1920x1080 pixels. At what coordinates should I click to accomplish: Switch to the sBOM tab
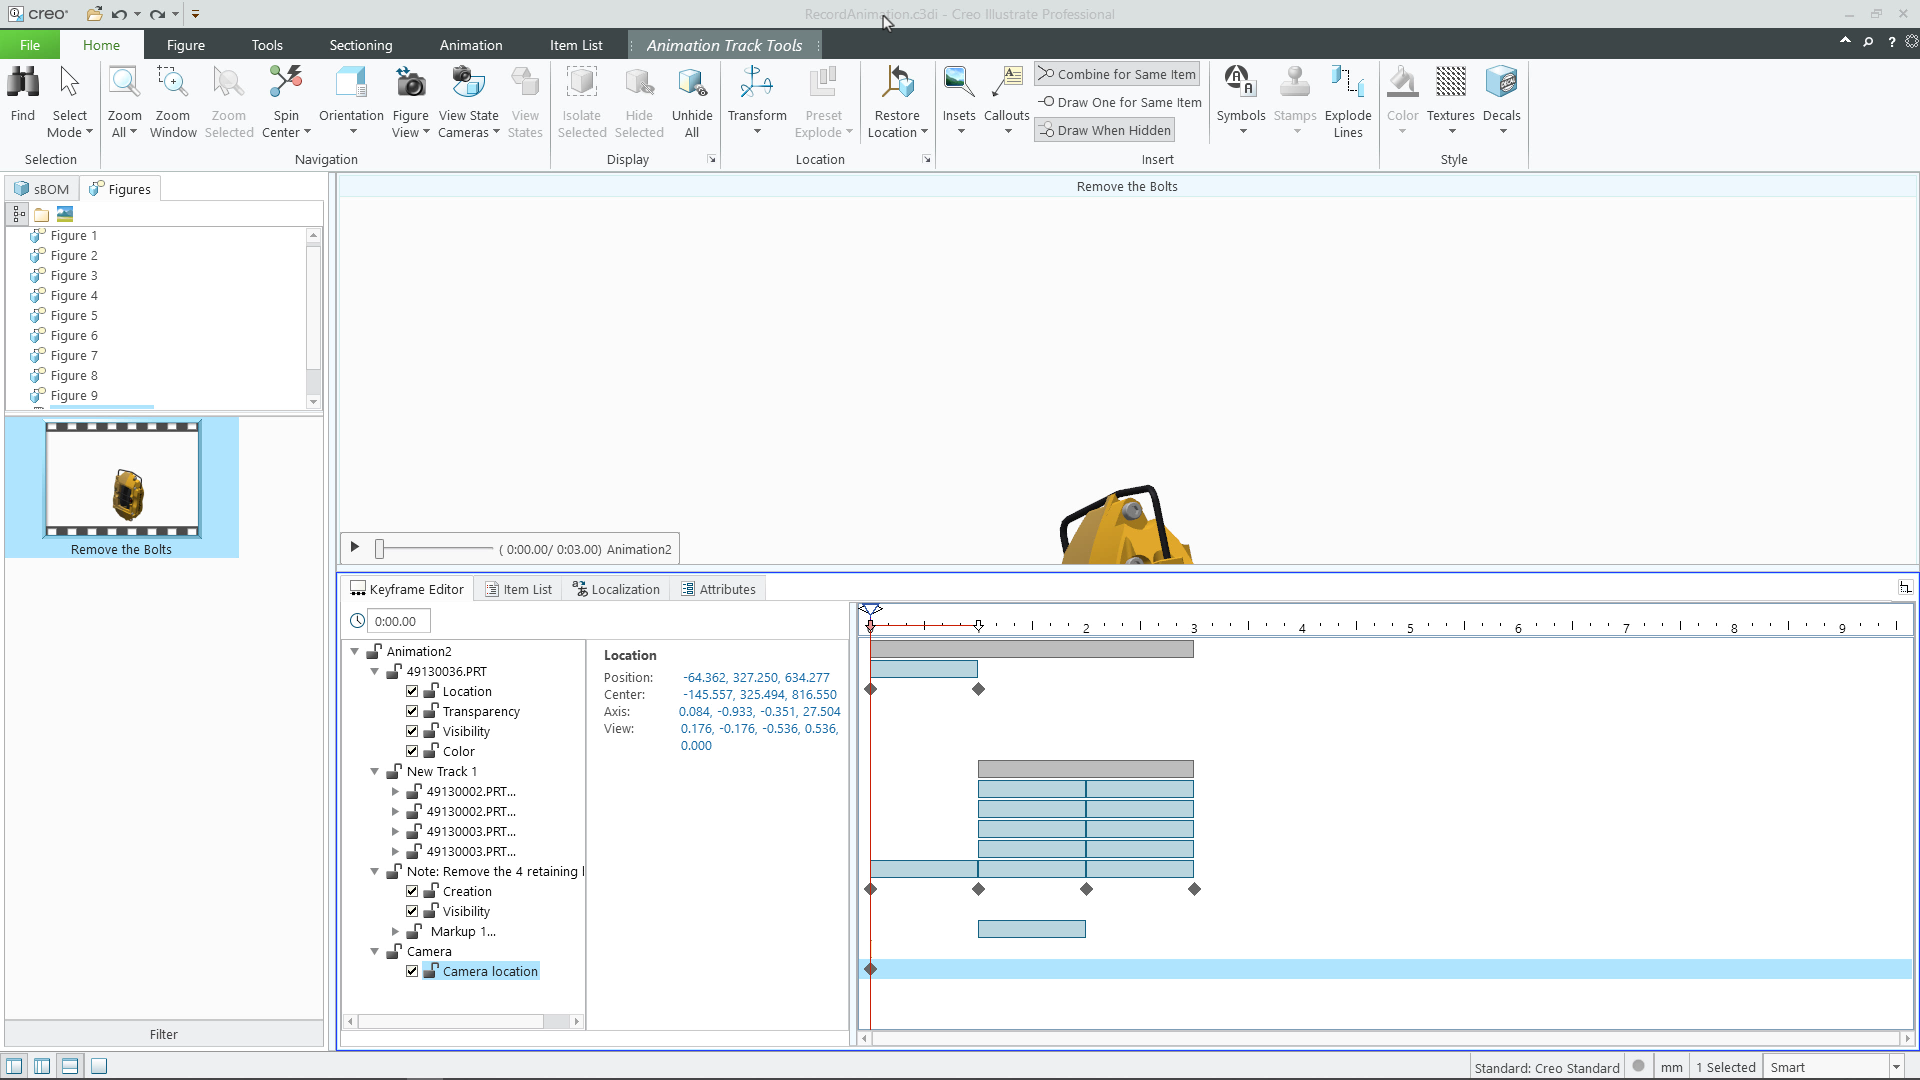coord(42,189)
